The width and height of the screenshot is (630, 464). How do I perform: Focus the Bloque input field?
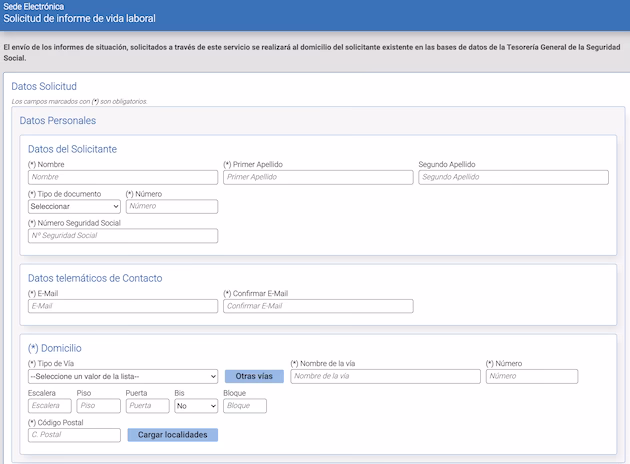244,406
